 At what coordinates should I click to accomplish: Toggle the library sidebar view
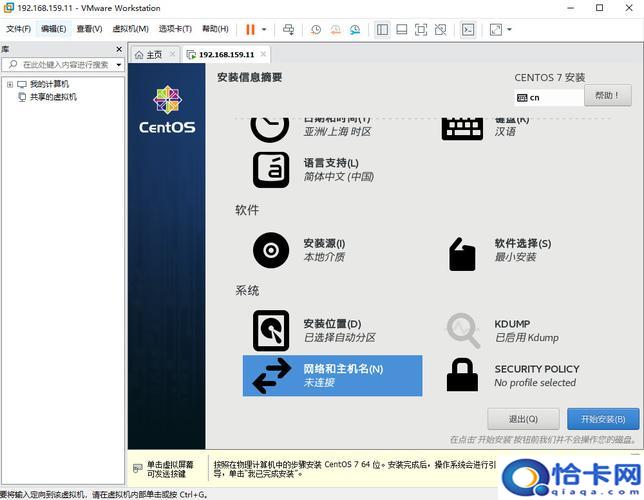[x=382, y=30]
